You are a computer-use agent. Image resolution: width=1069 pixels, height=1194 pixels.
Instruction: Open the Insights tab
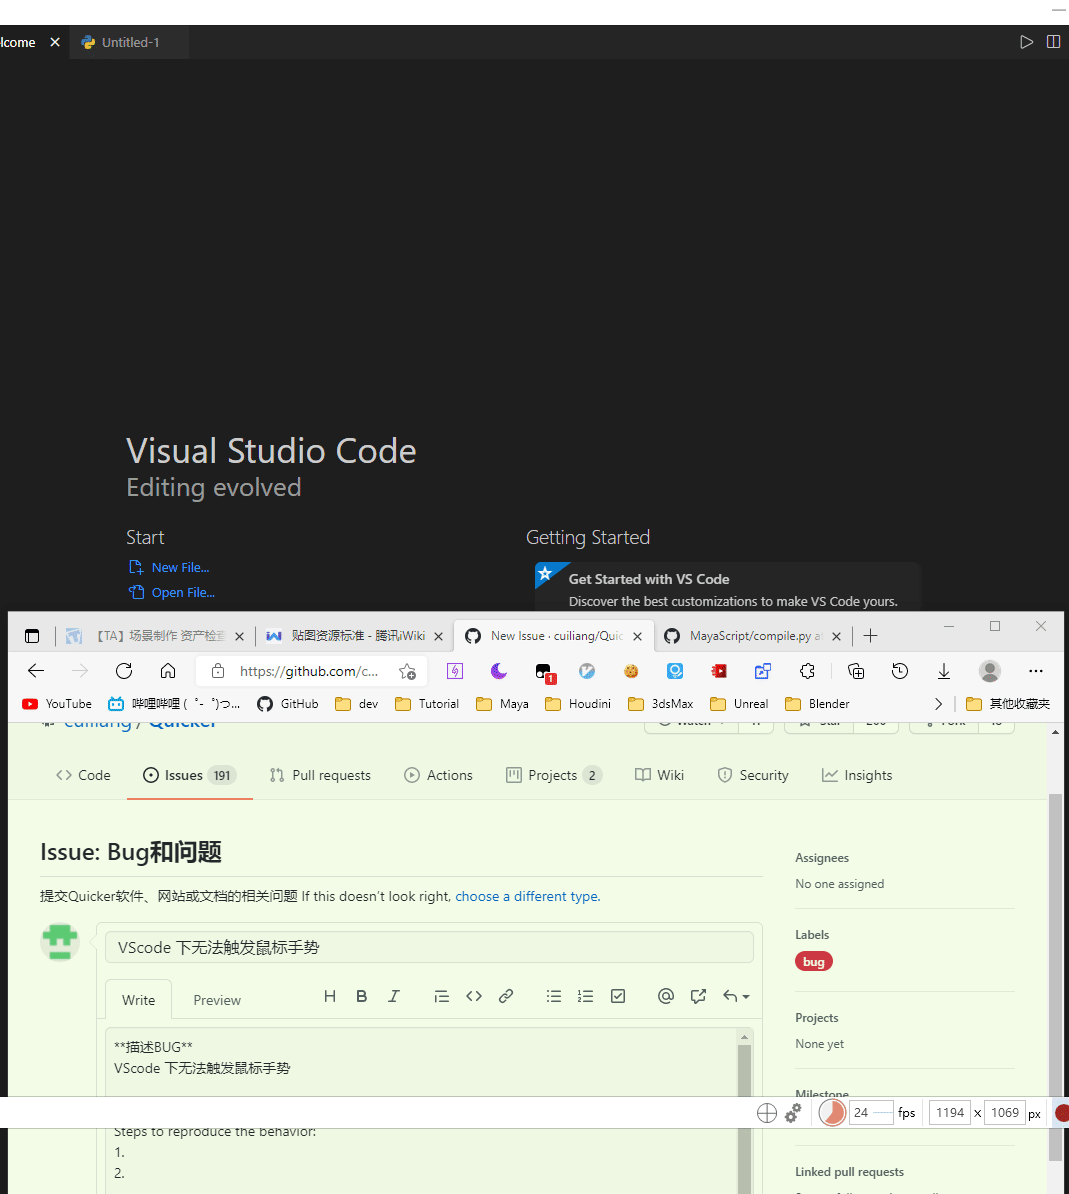[857, 775]
